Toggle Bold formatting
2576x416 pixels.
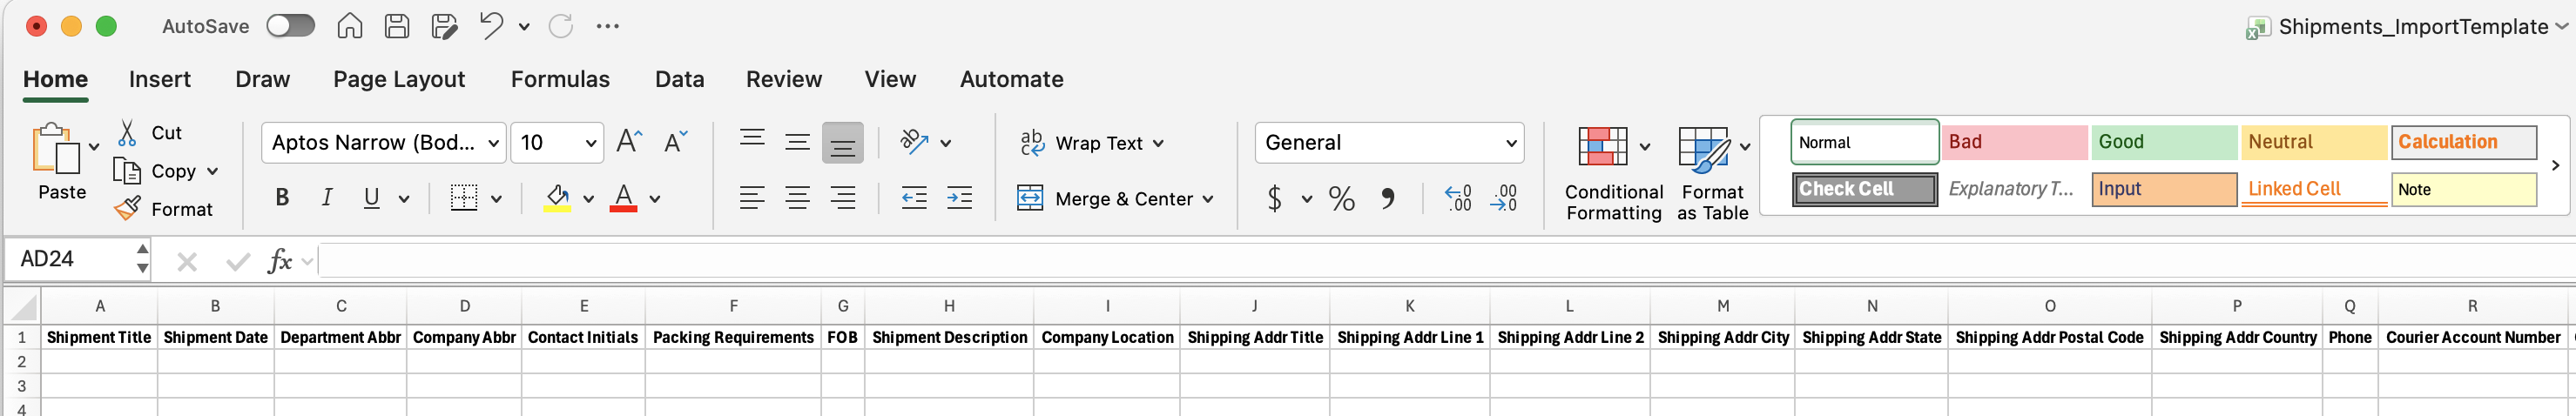[x=282, y=198]
